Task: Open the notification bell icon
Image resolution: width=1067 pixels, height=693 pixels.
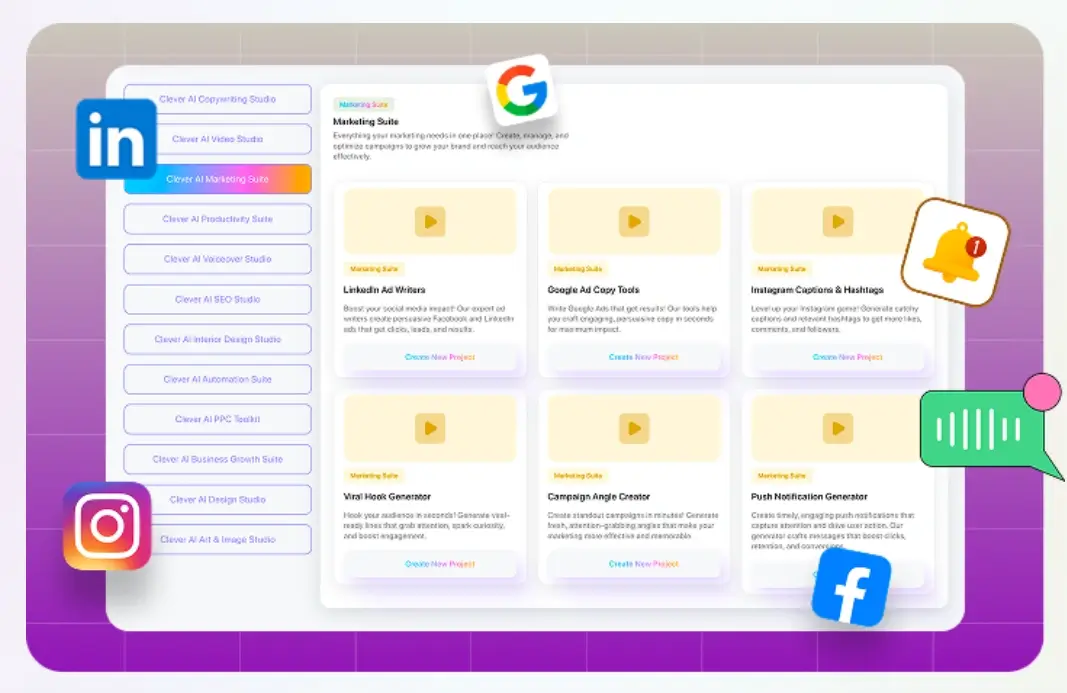Action: [x=955, y=251]
